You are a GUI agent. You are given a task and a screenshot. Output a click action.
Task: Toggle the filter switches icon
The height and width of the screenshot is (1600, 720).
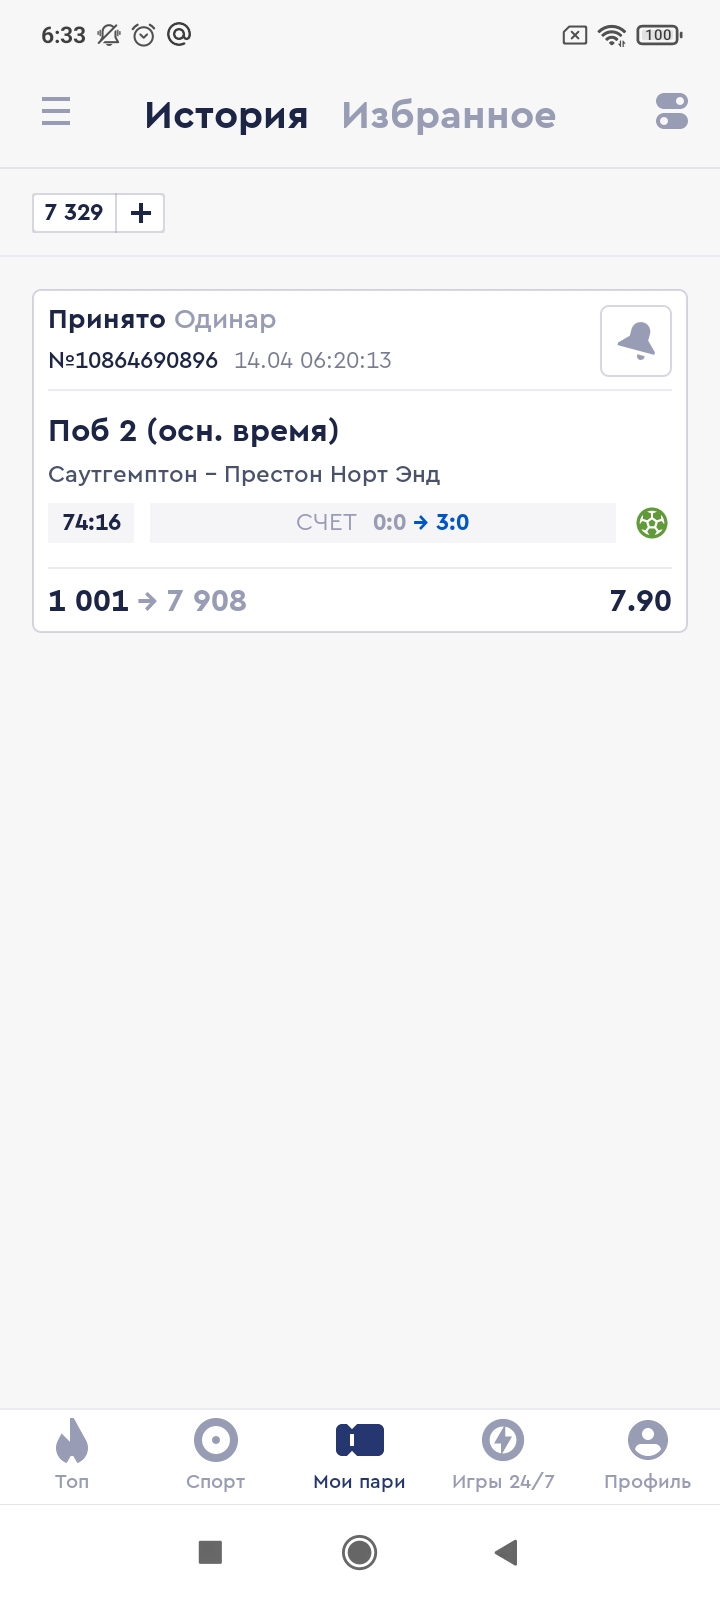(671, 111)
